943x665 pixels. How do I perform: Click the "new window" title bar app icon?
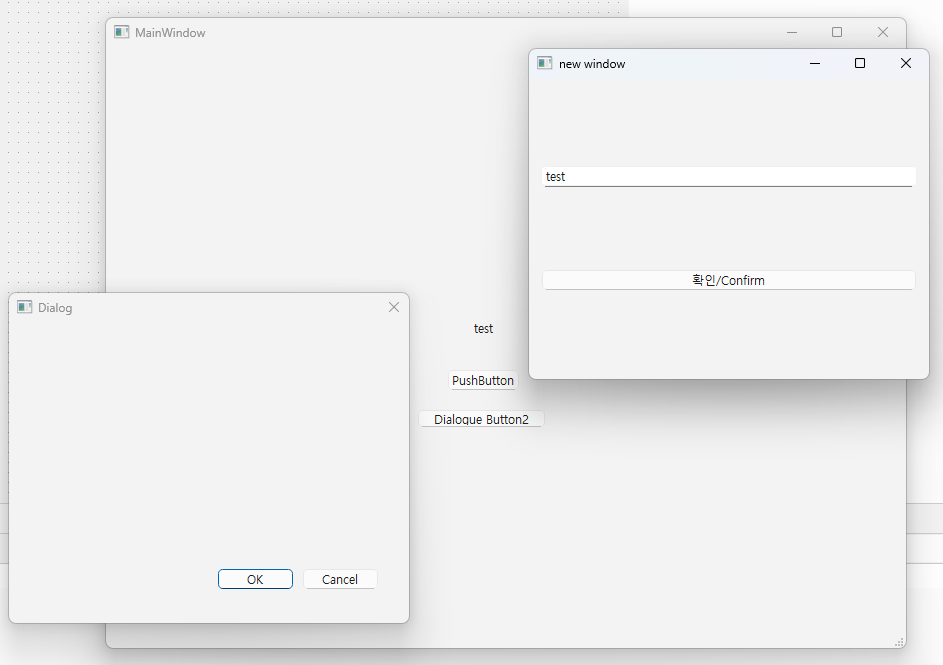pos(545,63)
